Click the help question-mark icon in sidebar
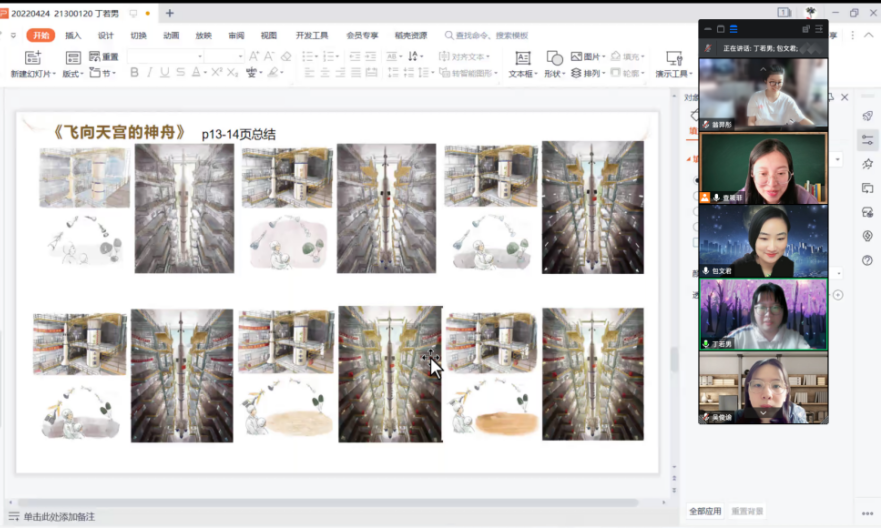Screen dimensions: 881x528 tap(868, 260)
